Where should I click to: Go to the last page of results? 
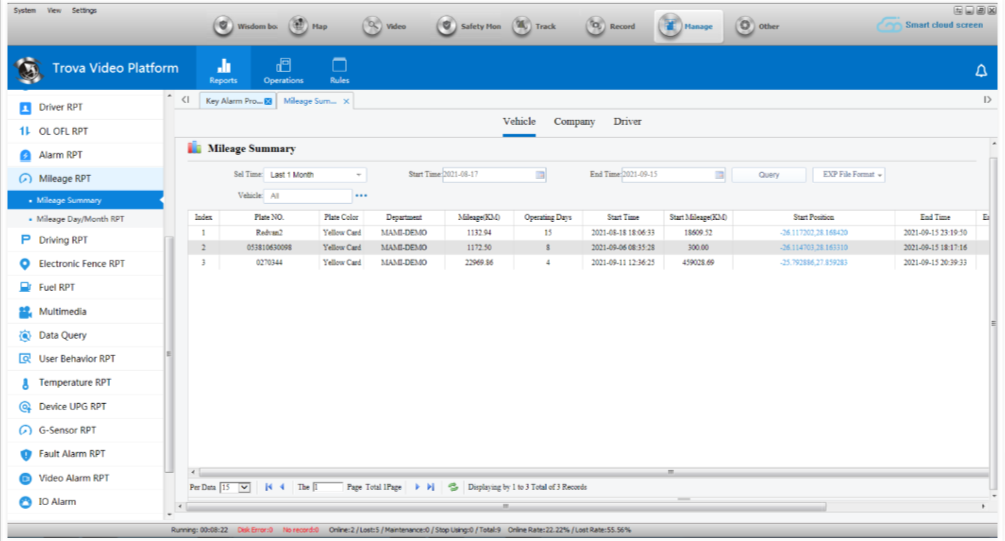click(x=431, y=487)
